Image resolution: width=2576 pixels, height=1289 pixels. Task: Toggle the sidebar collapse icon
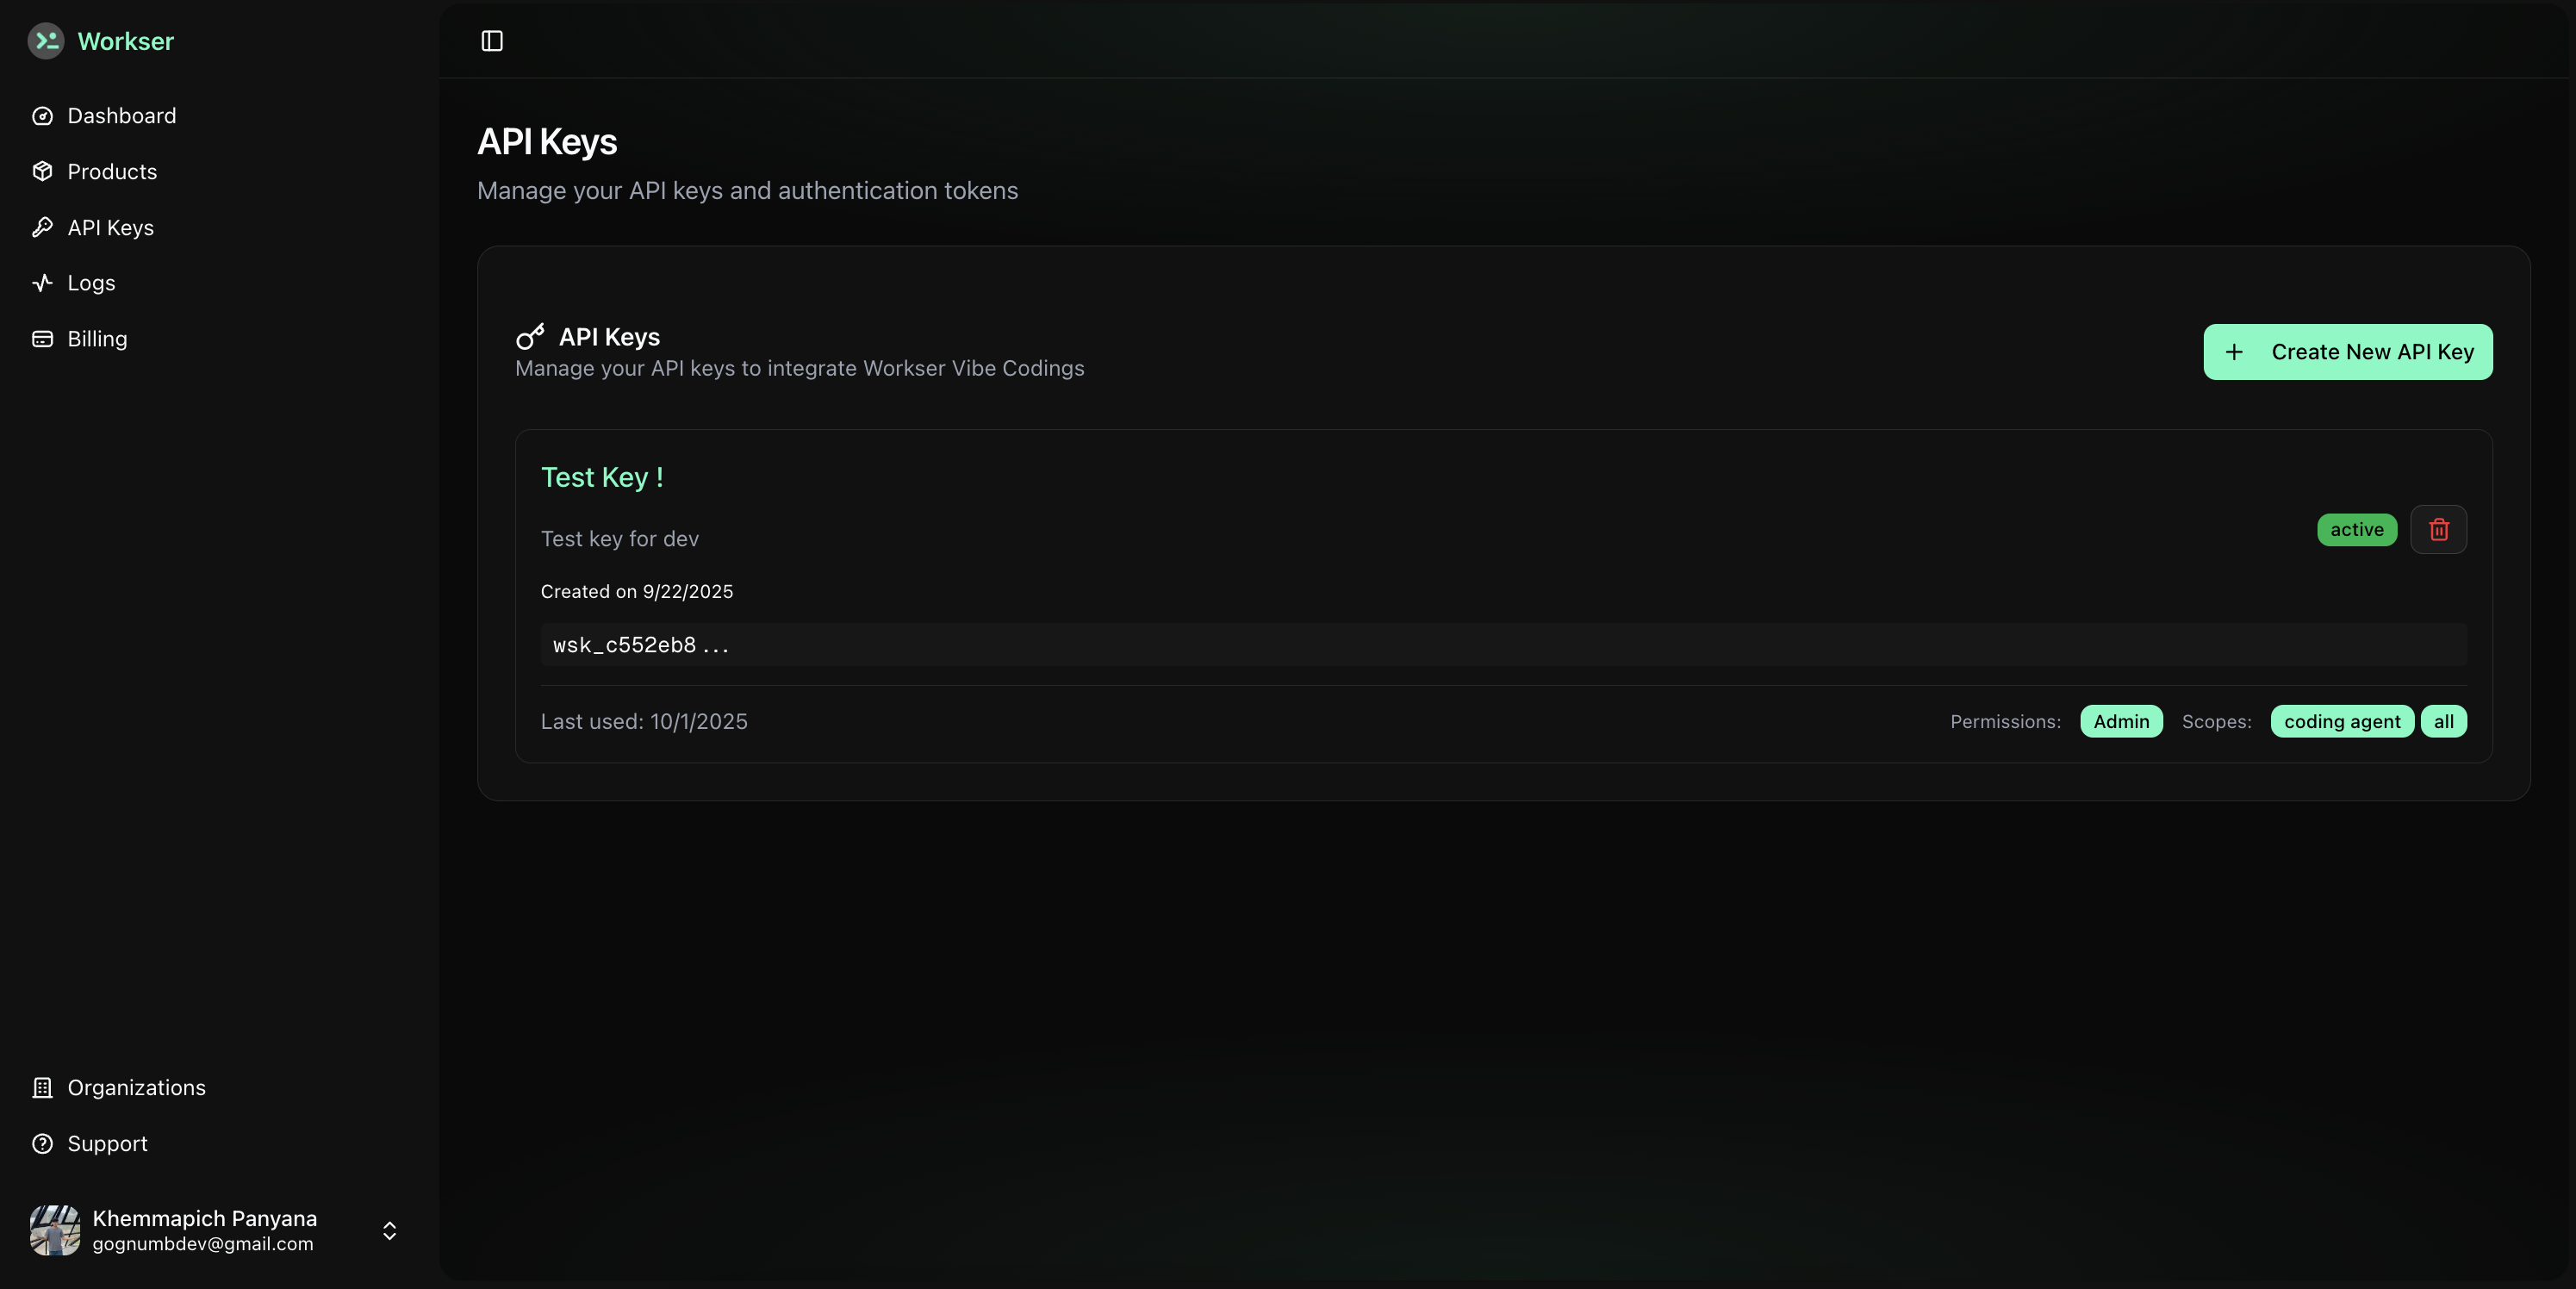click(x=491, y=41)
